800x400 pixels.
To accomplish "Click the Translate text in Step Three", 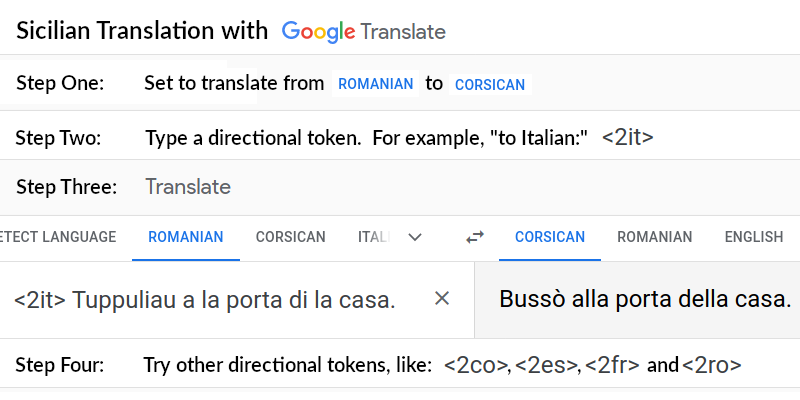I will [188, 187].
